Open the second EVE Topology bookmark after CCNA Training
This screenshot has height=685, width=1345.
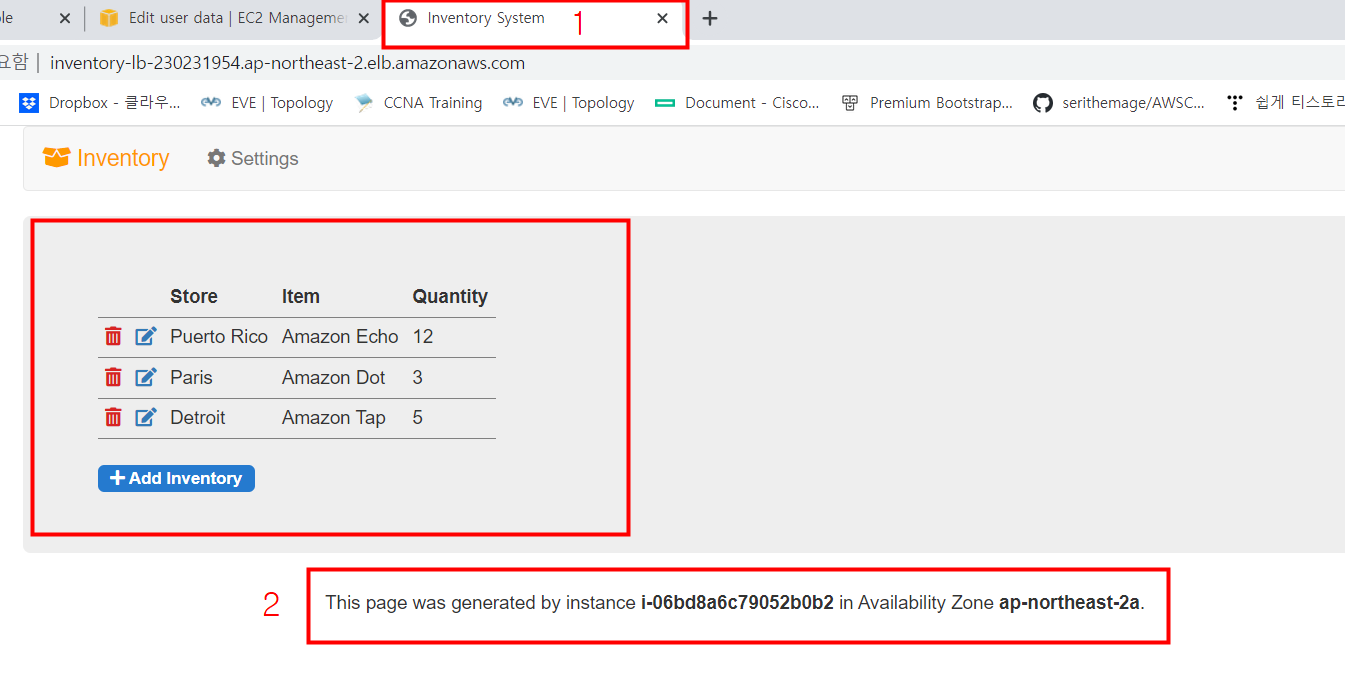(x=569, y=102)
